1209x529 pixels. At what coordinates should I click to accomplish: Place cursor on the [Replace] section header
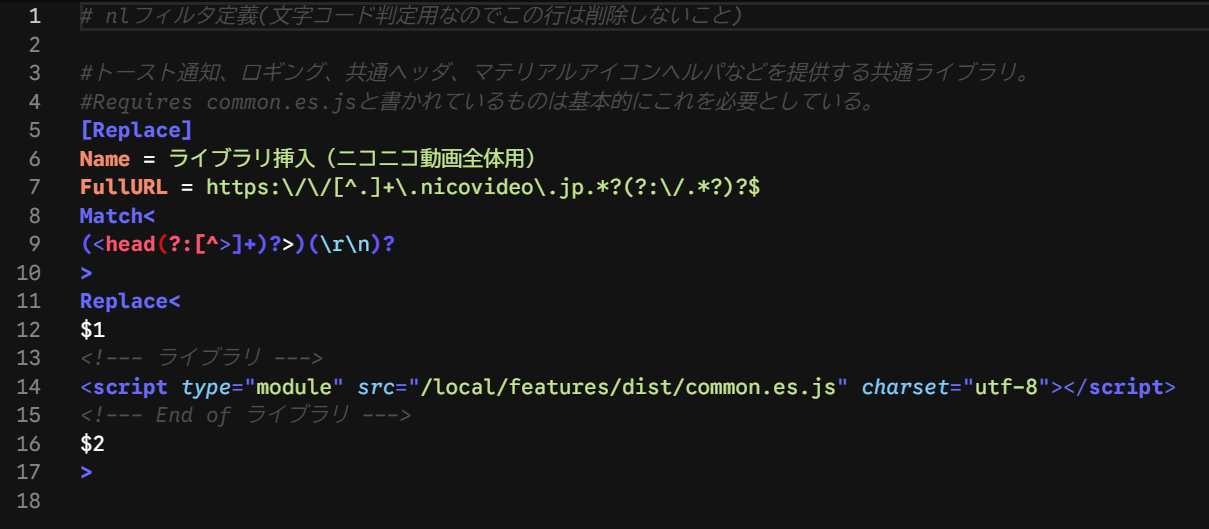136,130
